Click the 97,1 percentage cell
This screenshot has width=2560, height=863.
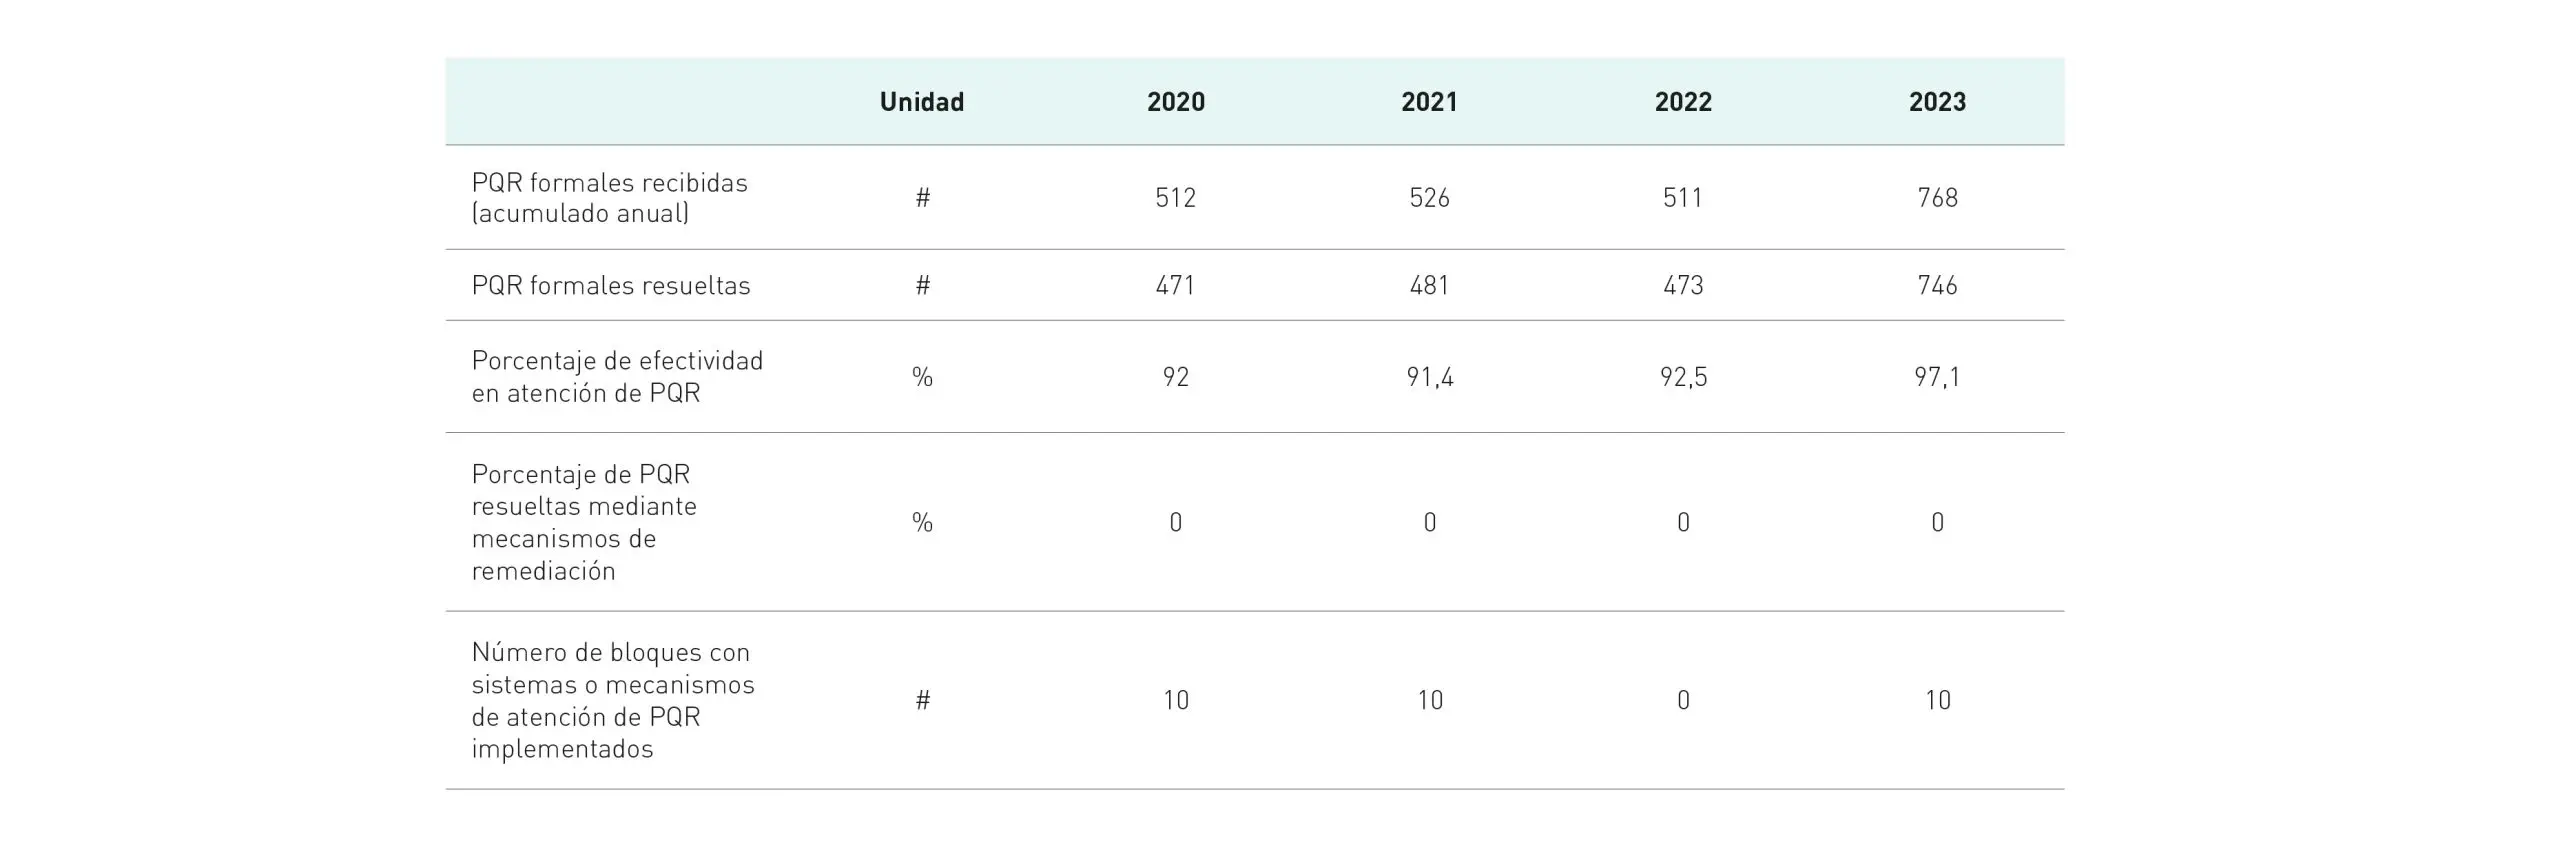(x=1937, y=377)
